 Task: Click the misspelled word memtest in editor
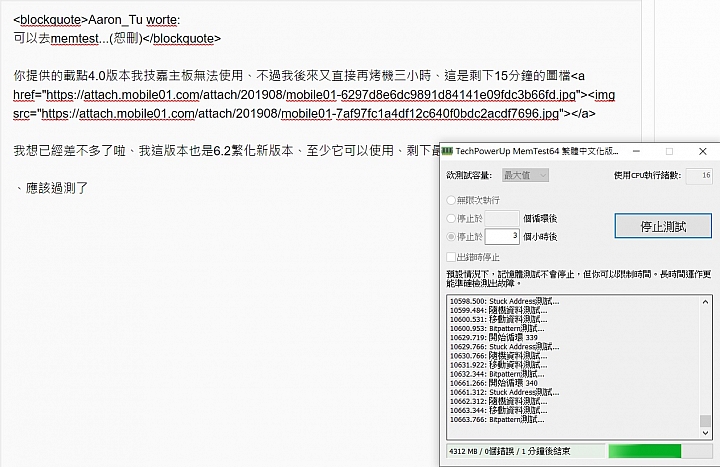coord(74,39)
